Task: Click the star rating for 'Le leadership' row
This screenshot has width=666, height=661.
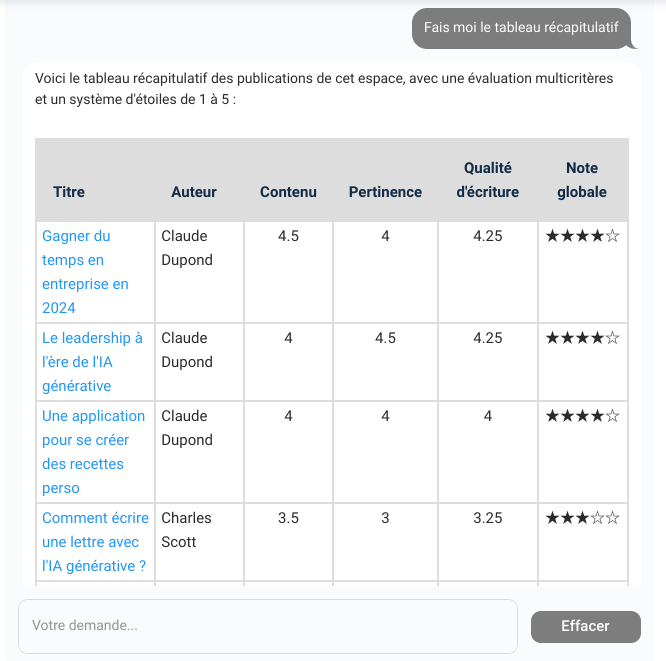Action: [x=582, y=339]
